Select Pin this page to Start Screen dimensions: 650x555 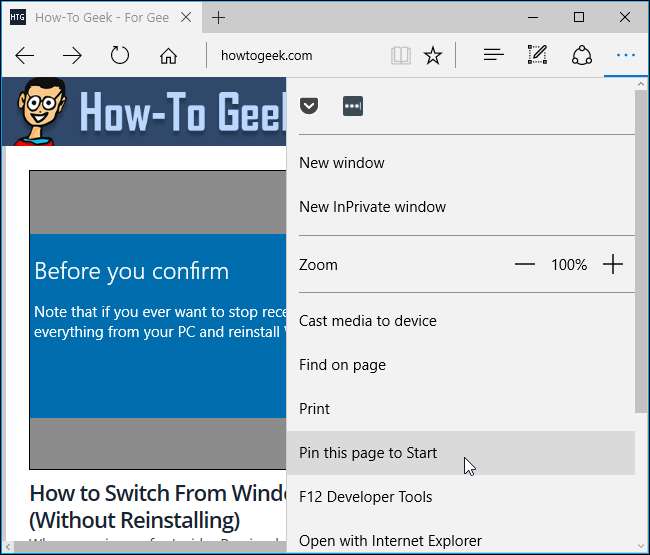(x=368, y=453)
